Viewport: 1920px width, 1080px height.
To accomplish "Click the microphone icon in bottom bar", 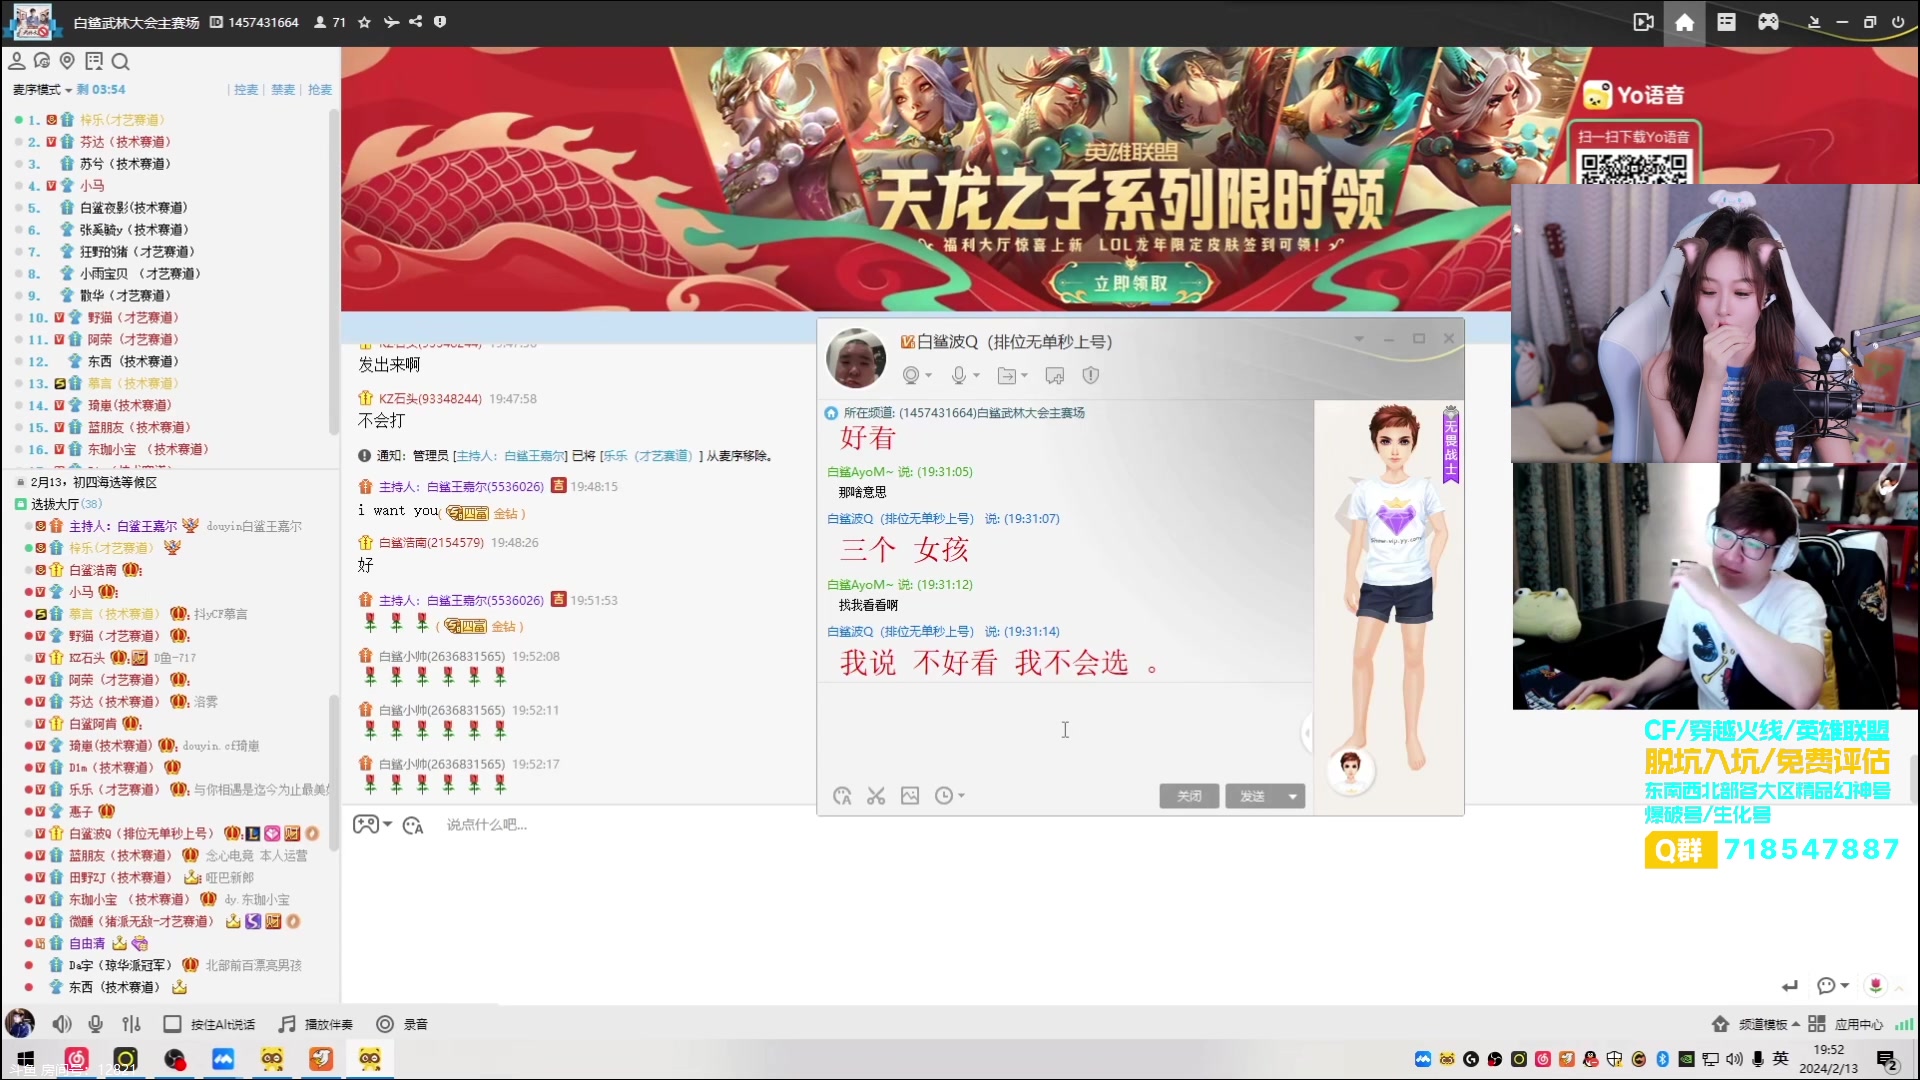I will pyautogui.click(x=96, y=1024).
